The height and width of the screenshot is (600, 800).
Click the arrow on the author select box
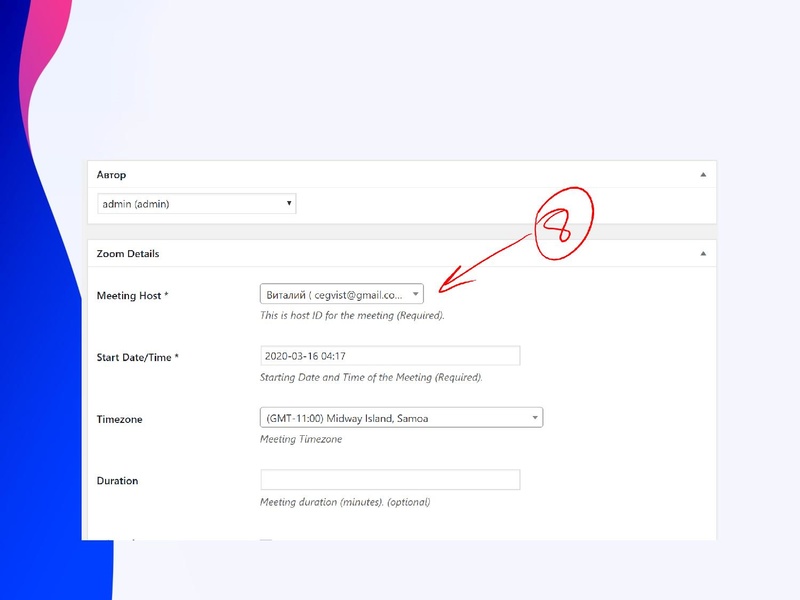pyautogui.click(x=289, y=204)
